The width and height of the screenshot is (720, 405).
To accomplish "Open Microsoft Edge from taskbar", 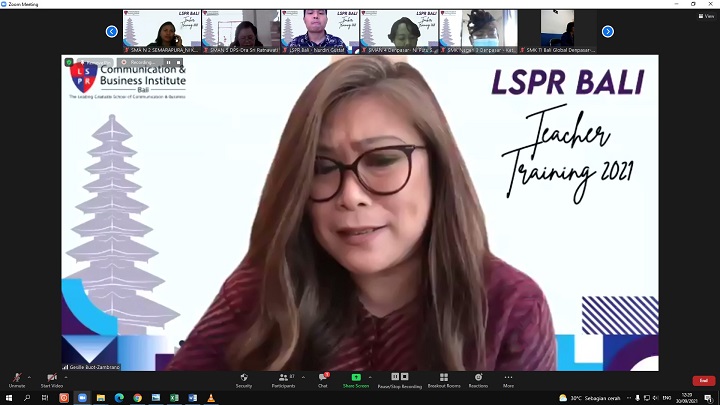I will [x=119, y=398].
